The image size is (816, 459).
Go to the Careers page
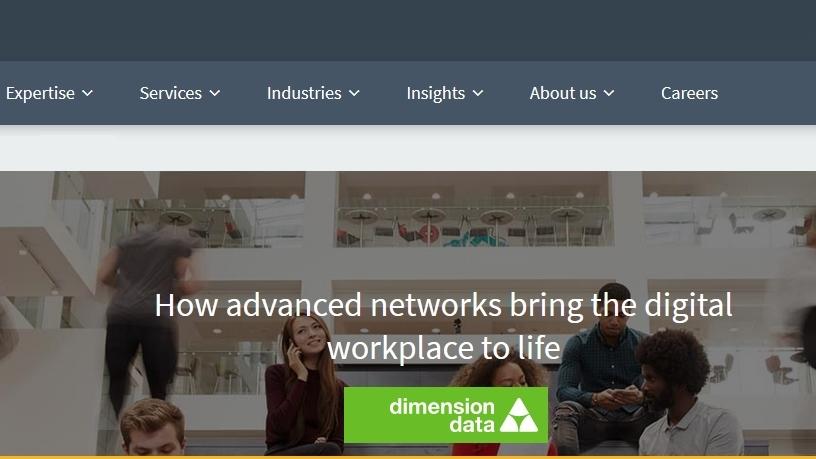(689, 93)
